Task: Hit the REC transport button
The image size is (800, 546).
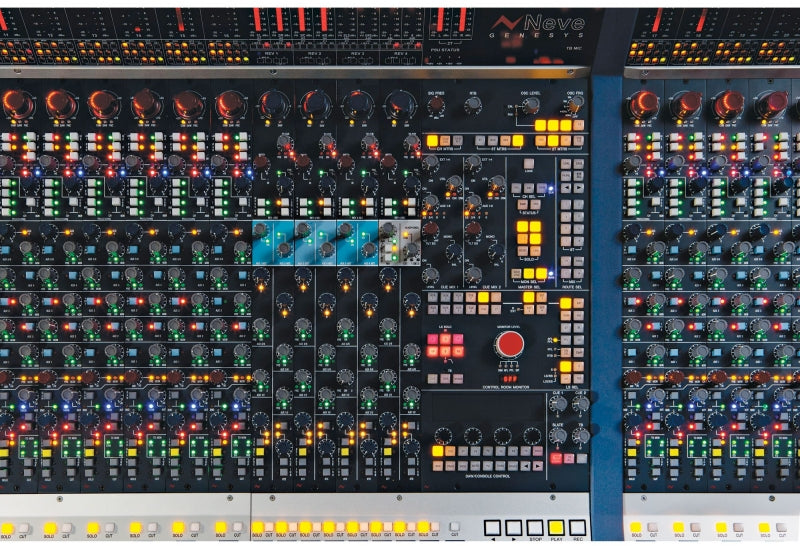Action: pyautogui.click(x=577, y=527)
